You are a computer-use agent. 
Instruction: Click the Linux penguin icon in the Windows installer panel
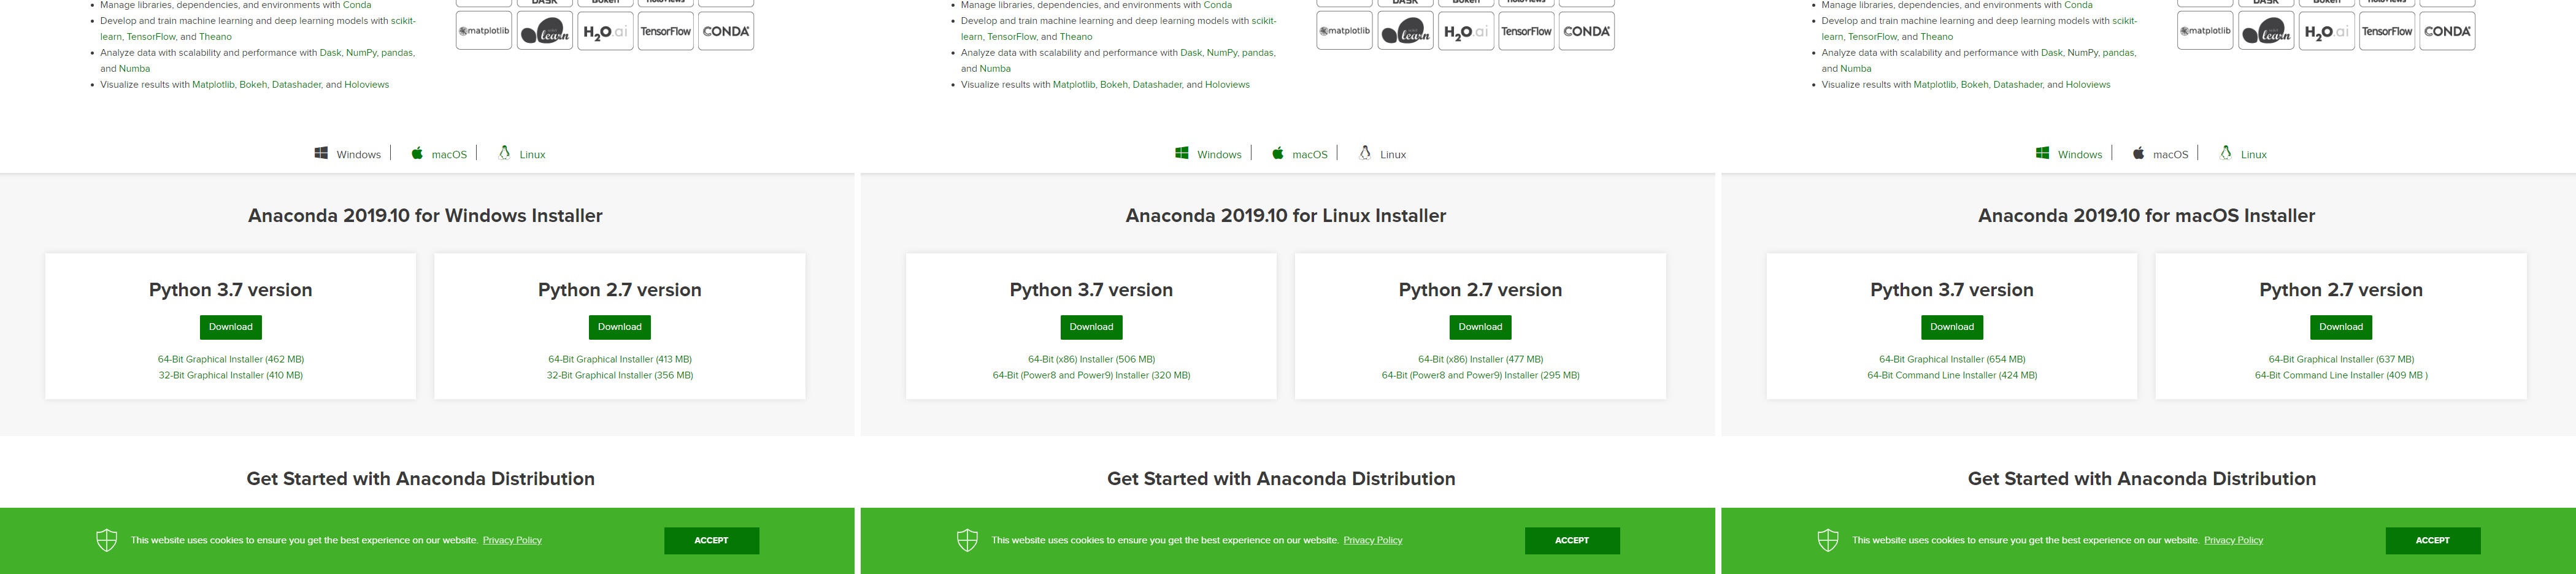(504, 152)
